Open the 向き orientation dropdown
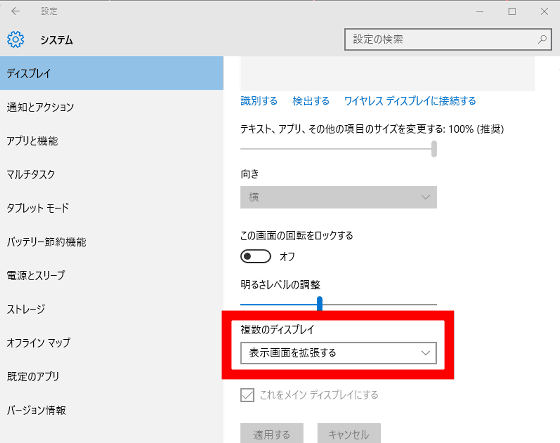This screenshot has height=443, width=560. pyautogui.click(x=338, y=197)
